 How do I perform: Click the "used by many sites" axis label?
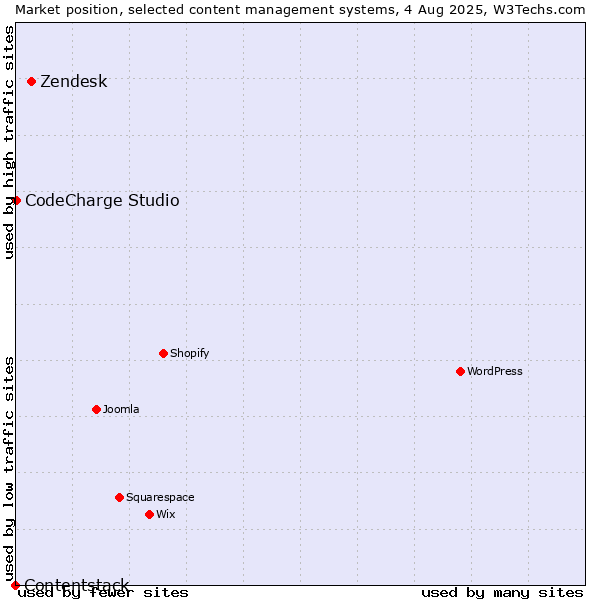pyautogui.click(x=502, y=593)
